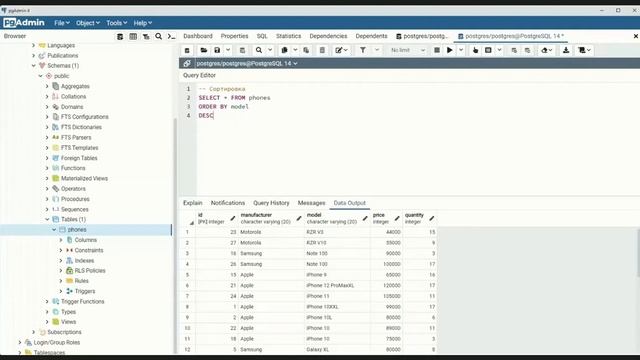
Task: Expand the Views tree node
Action: (47, 322)
